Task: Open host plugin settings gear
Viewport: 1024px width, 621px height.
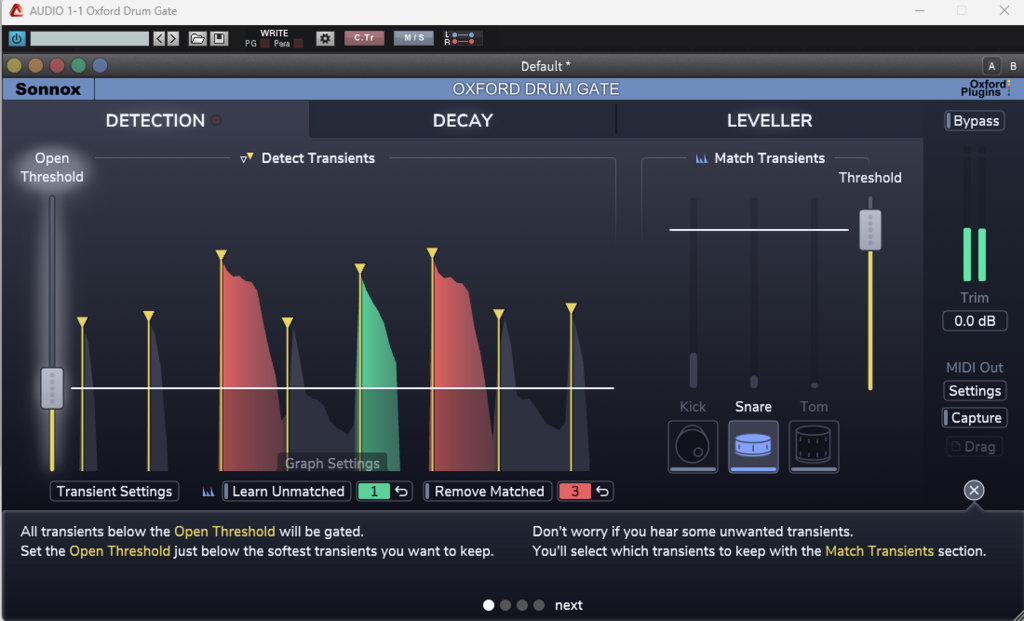Action: coord(325,39)
